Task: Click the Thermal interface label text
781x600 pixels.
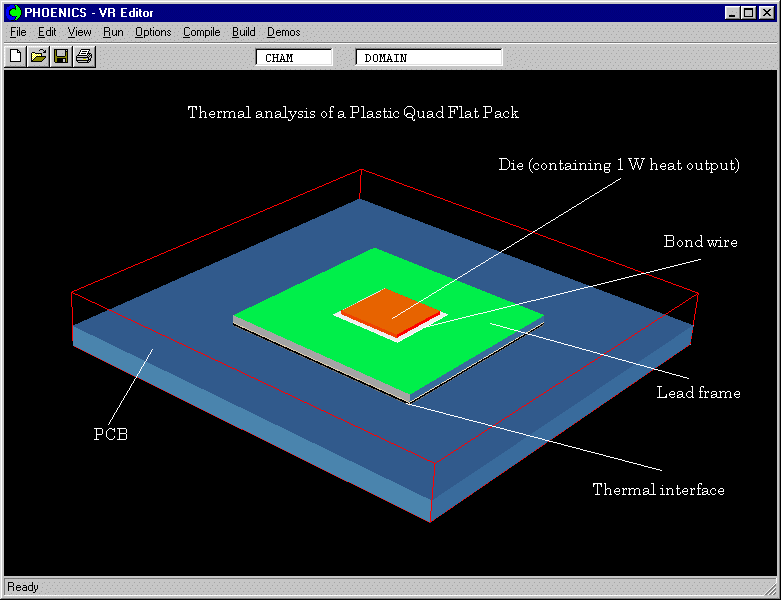Action: [658, 489]
